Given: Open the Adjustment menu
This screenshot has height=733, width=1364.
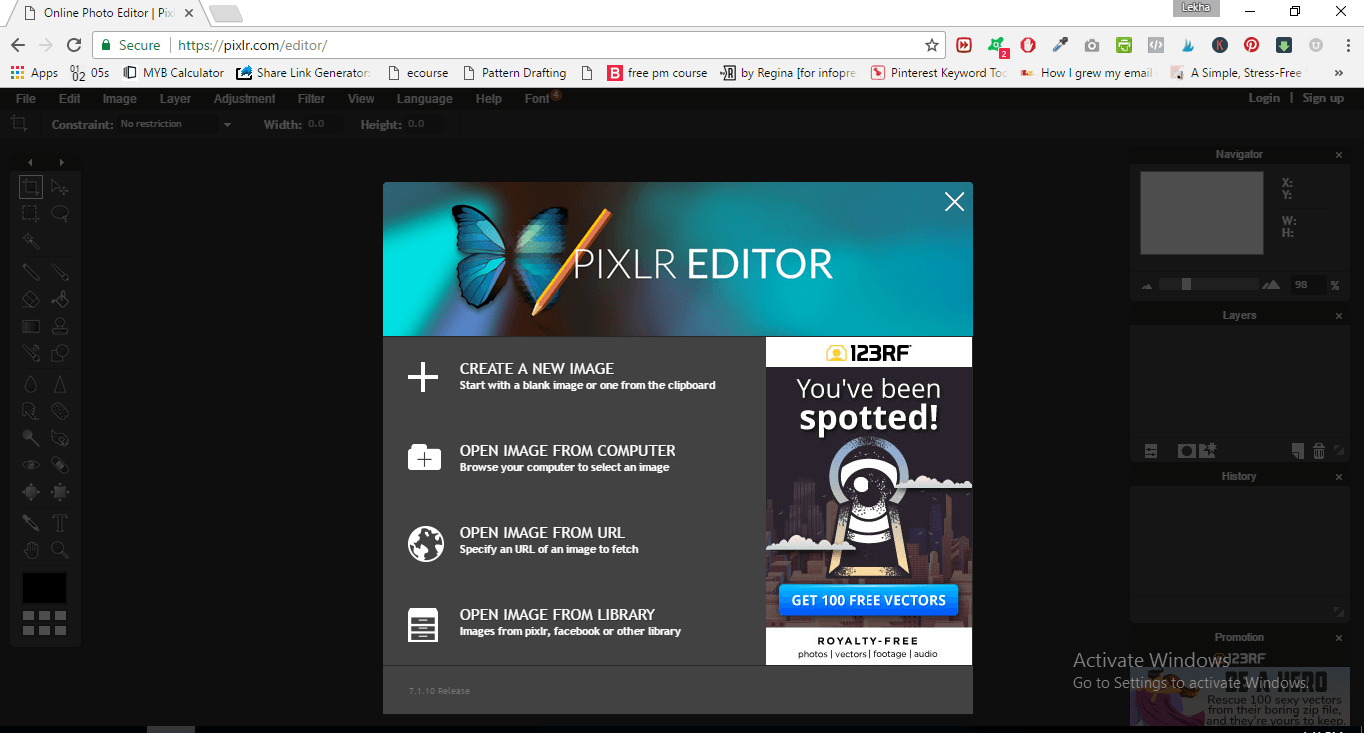Looking at the screenshot, I should pos(244,98).
